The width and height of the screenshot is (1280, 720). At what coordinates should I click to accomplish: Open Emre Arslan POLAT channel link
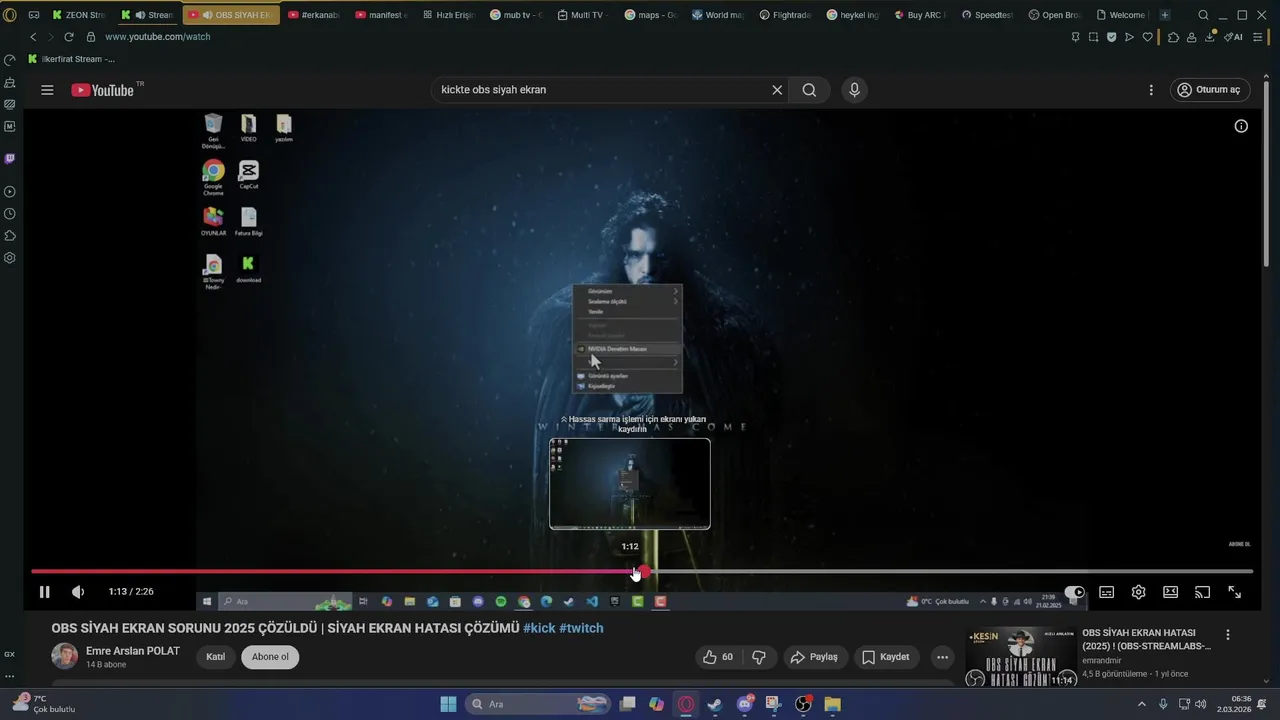pyautogui.click(x=133, y=651)
